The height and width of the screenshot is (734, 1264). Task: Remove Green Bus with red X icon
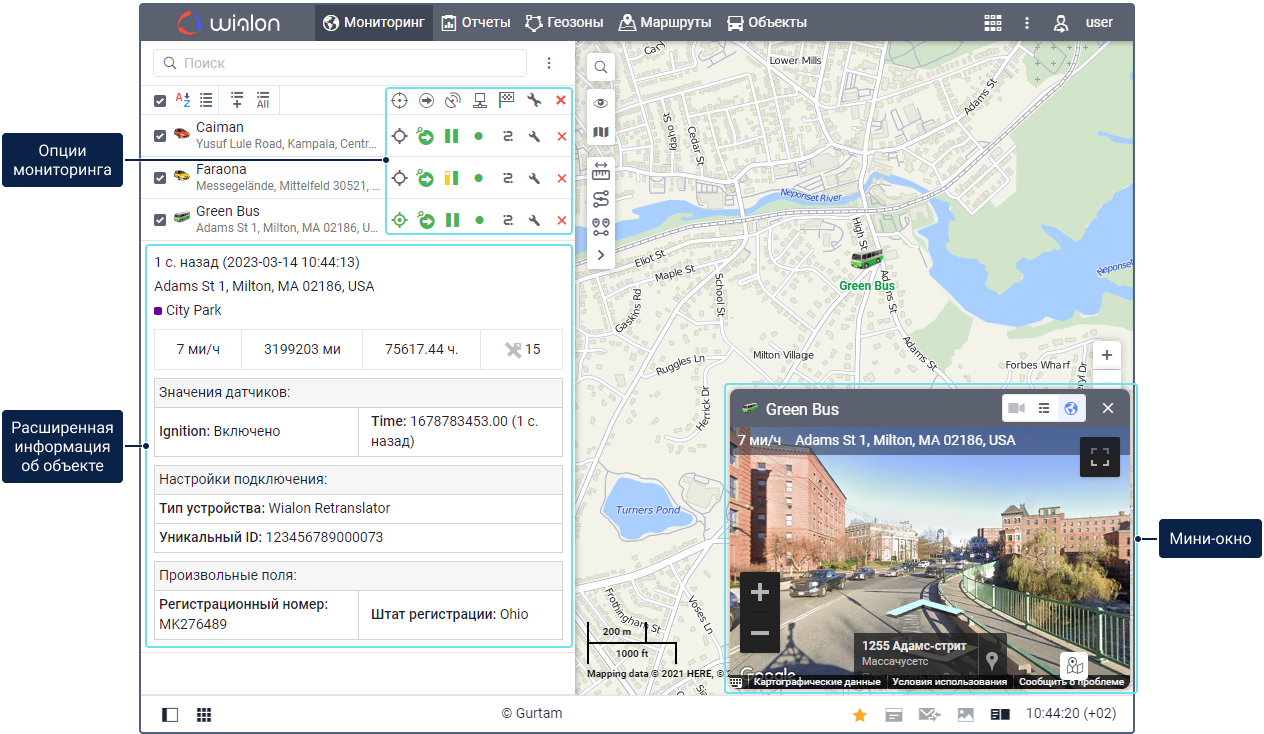[561, 220]
